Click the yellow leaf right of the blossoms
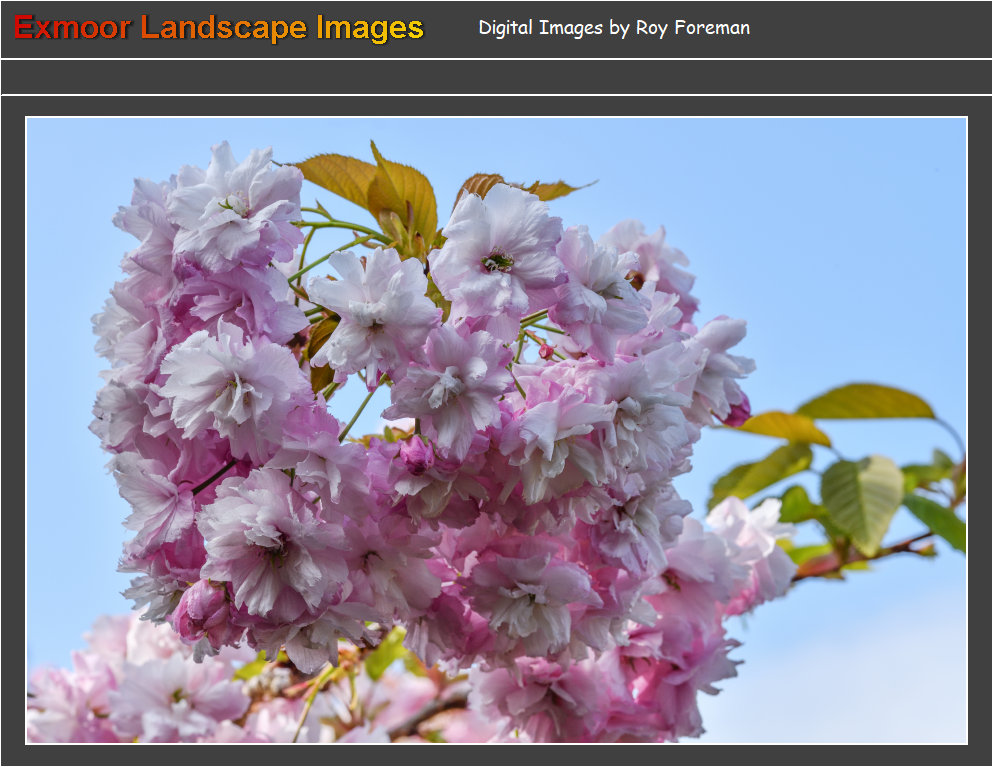The width and height of the screenshot is (993, 767). (x=787, y=427)
